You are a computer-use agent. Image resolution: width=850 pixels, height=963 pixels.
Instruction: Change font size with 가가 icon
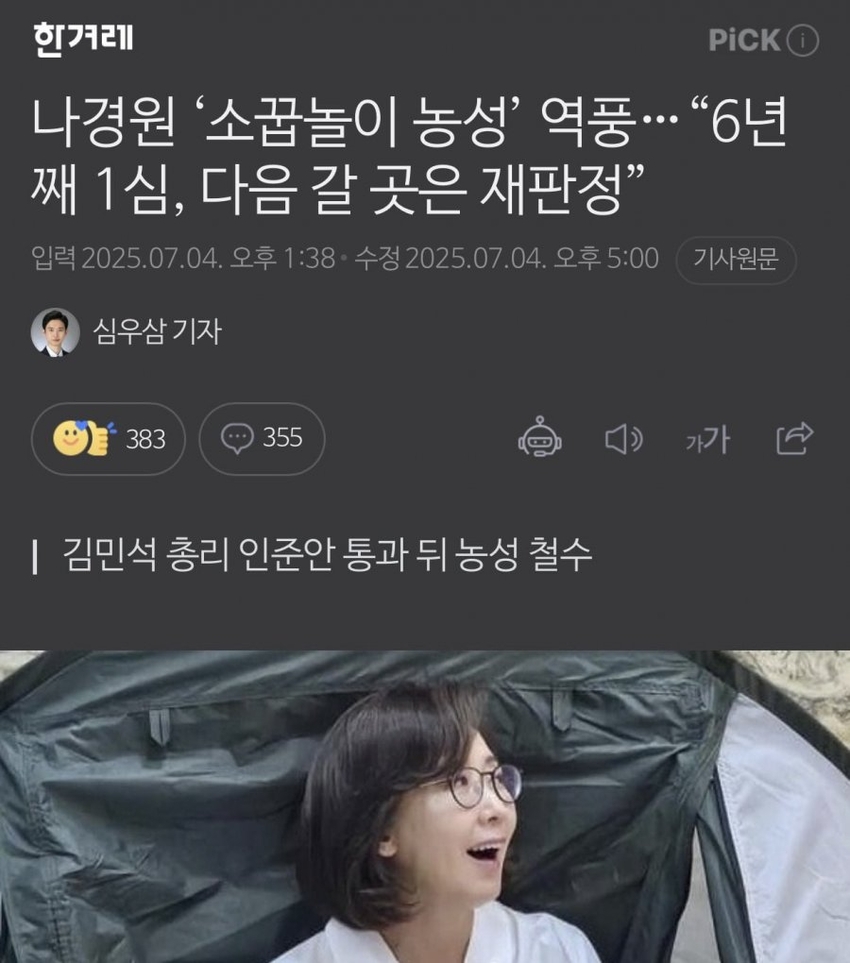(708, 439)
